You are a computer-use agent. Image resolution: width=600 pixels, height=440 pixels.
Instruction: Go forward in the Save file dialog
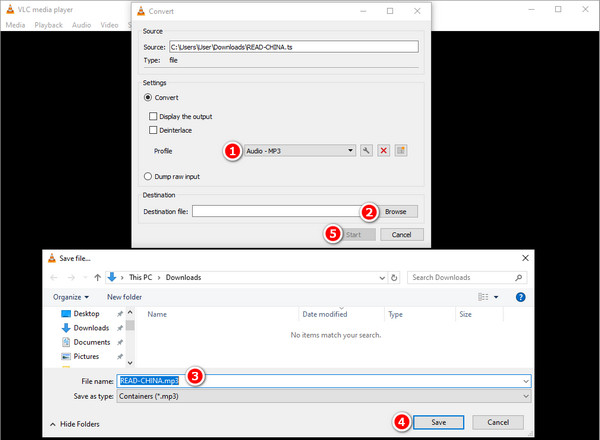tap(71, 277)
